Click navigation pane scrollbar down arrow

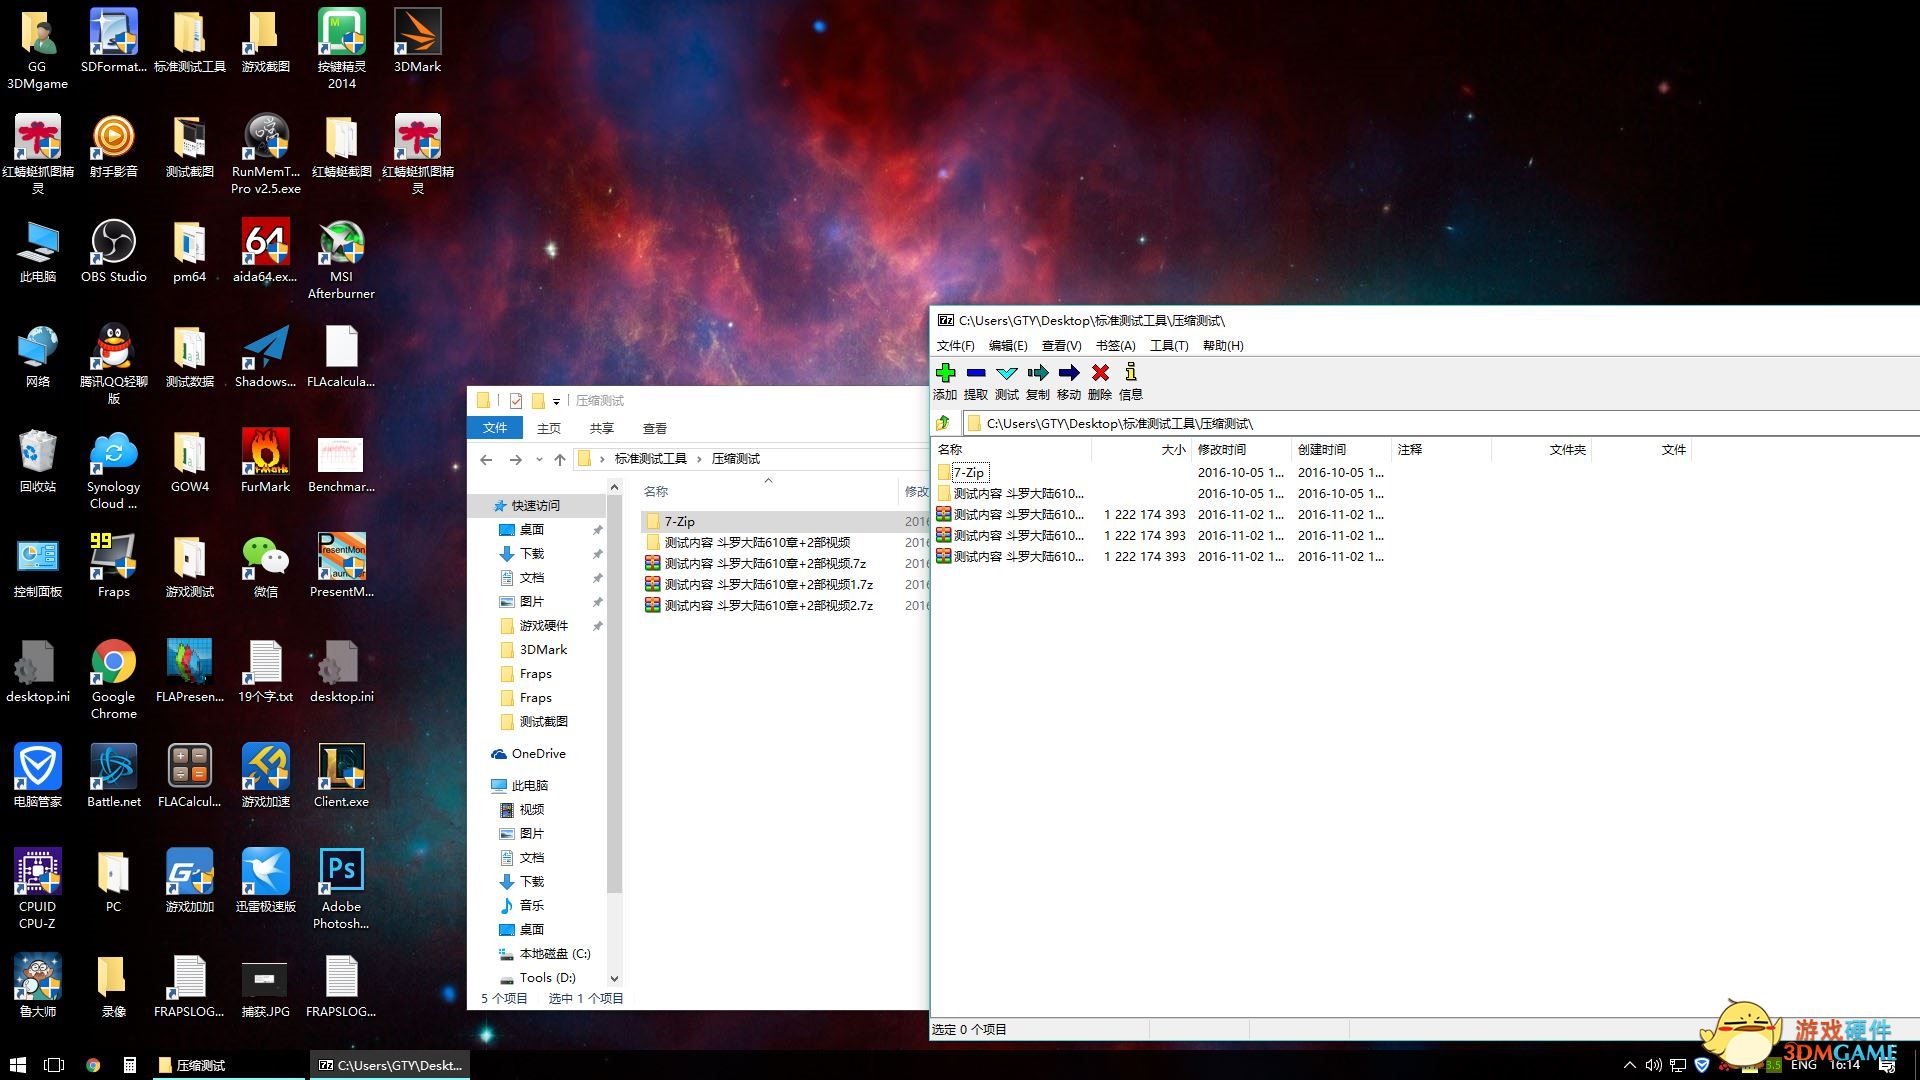614,978
